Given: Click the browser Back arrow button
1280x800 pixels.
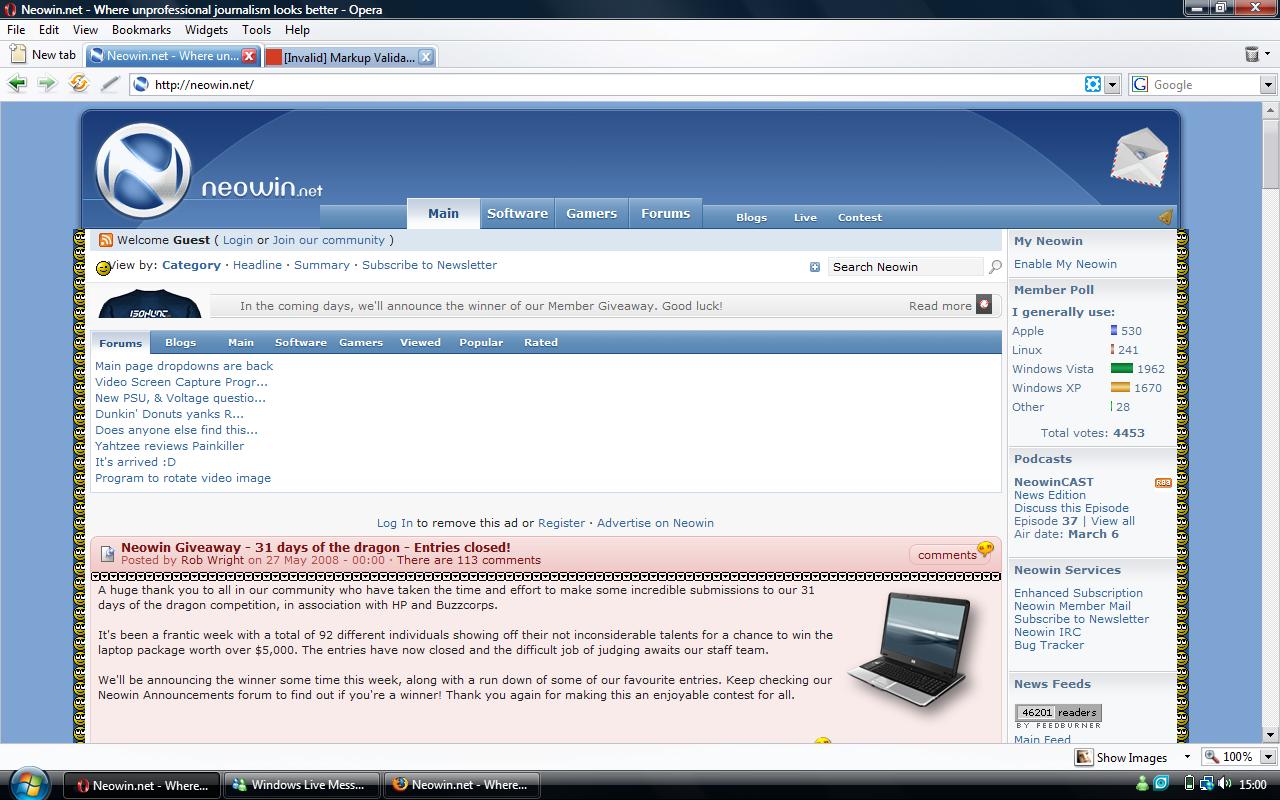Looking at the screenshot, I should pyautogui.click(x=17, y=84).
